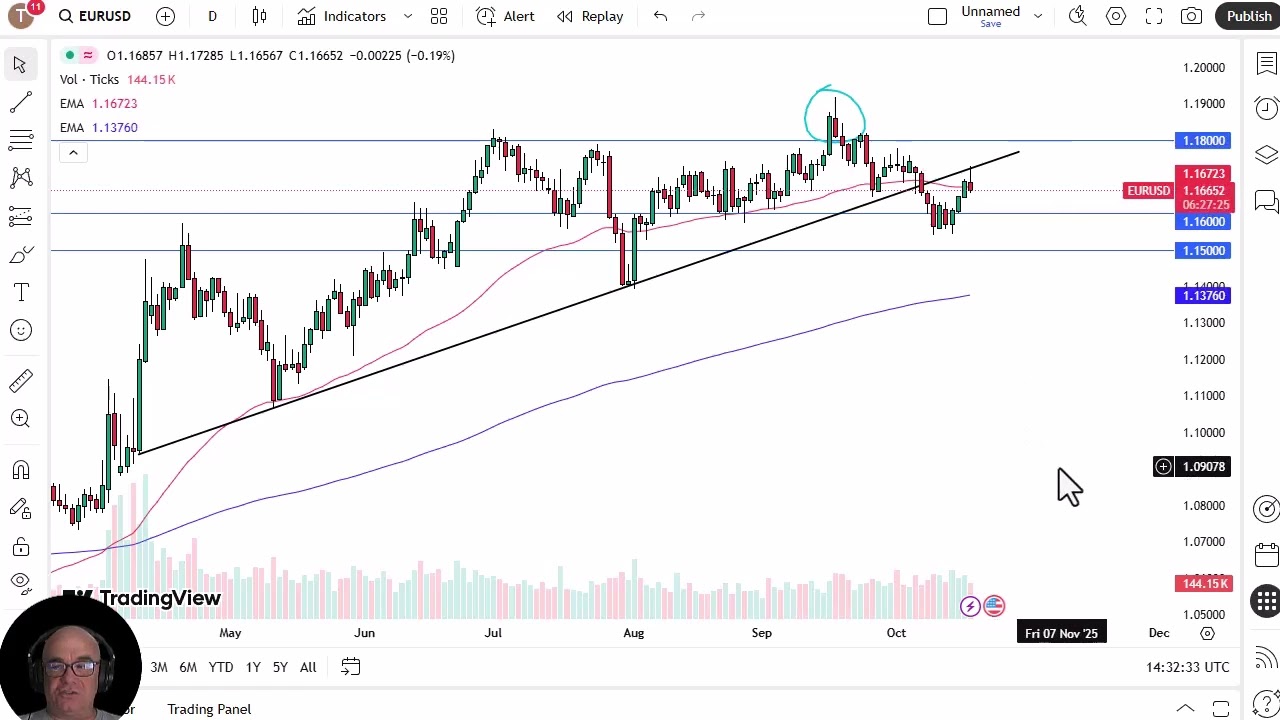Open the quick search lightning icon
Viewport: 1280px width, 720px height.
coord(1077,16)
